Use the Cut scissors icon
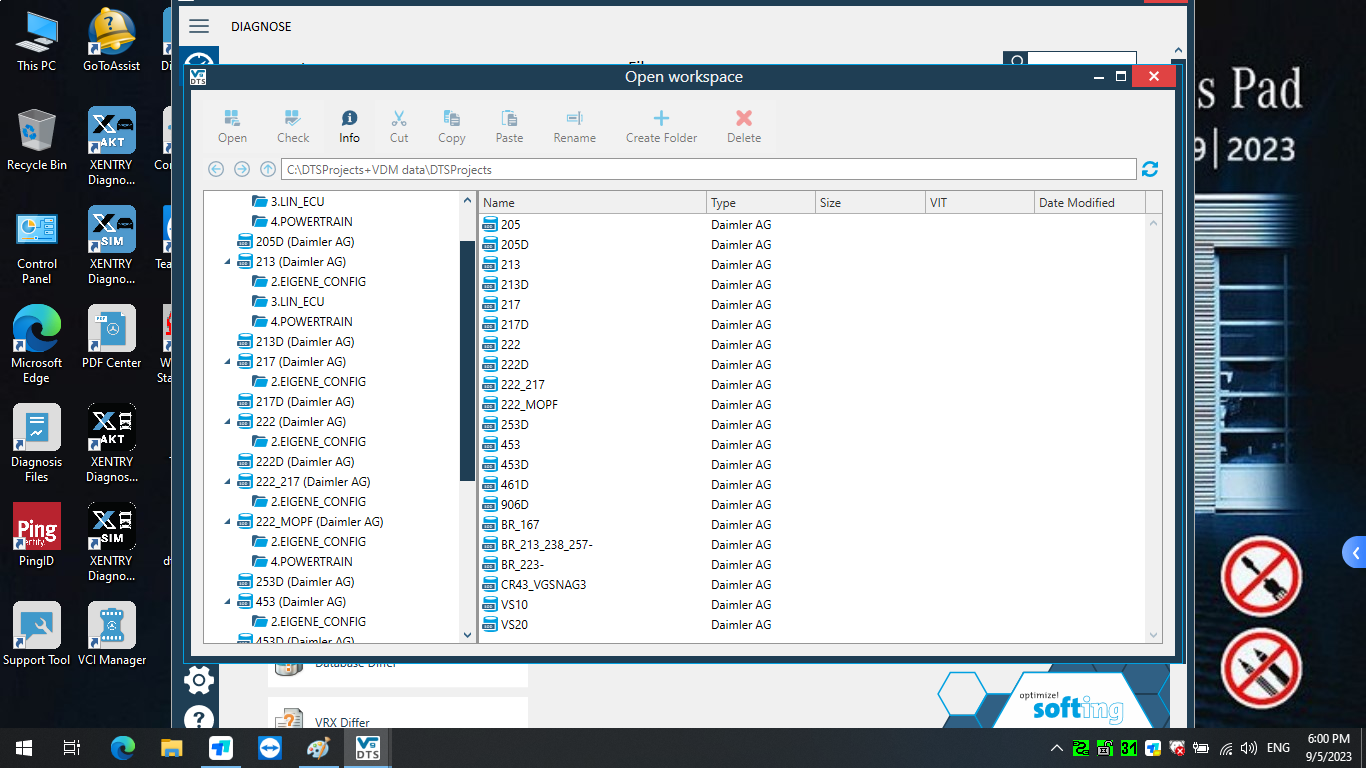1366x768 pixels. click(399, 124)
